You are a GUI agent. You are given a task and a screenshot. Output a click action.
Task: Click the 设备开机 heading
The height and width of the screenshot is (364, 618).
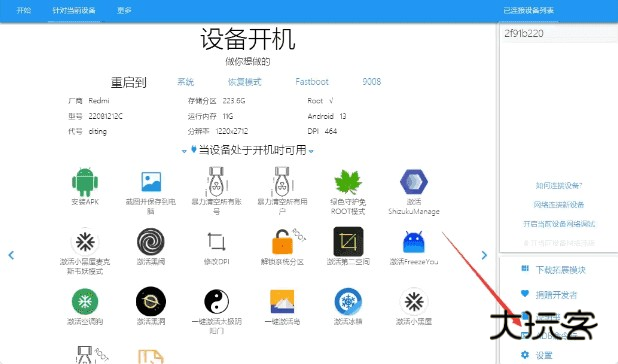(x=248, y=39)
